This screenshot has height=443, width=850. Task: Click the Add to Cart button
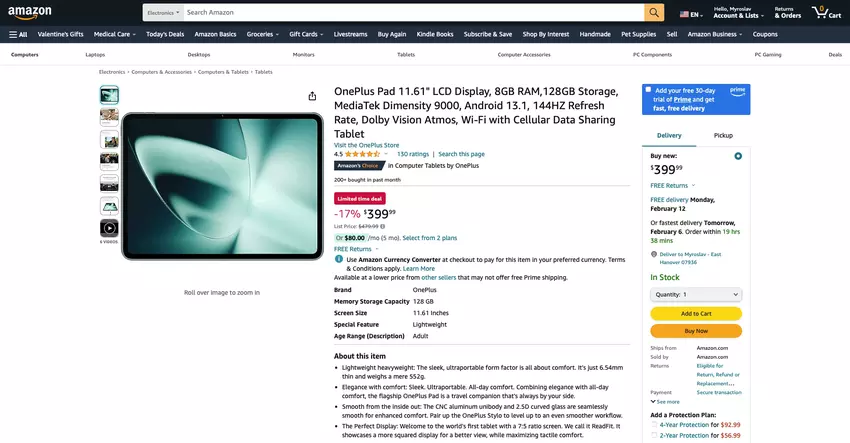696,313
